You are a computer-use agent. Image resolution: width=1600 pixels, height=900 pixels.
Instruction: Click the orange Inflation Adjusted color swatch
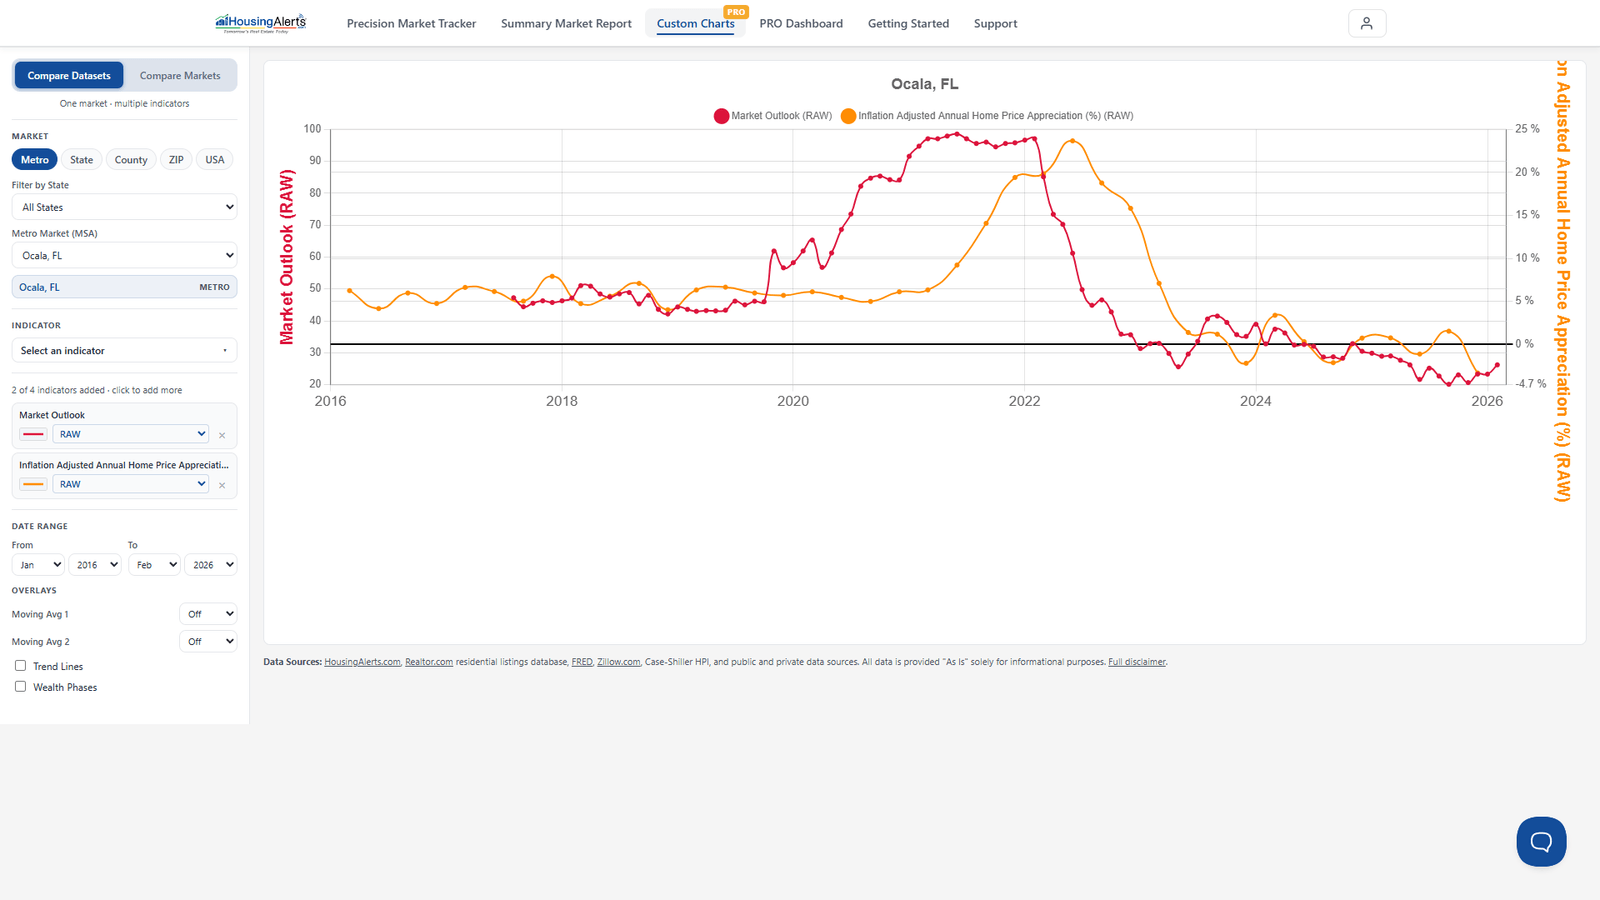34,484
